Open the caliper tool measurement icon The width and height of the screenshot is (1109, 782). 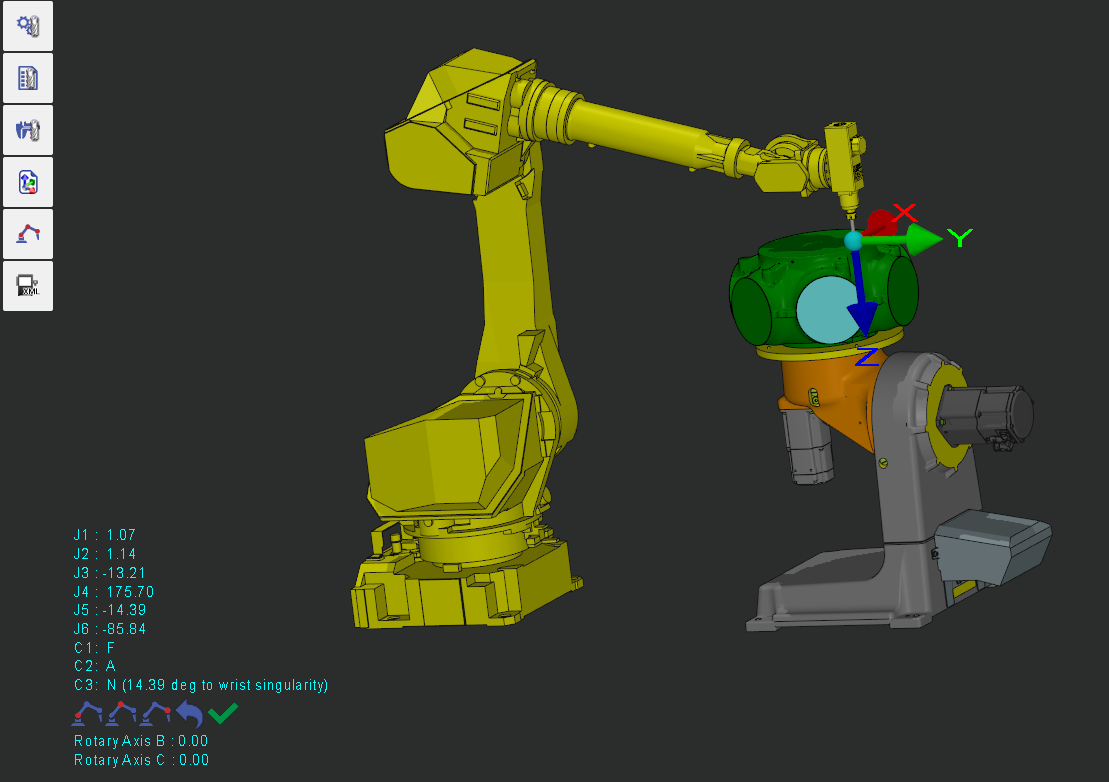[28, 130]
